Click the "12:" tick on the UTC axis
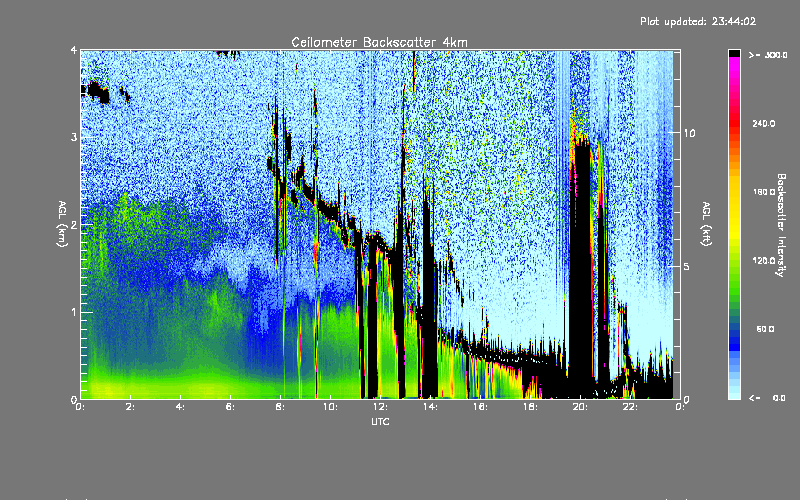The image size is (800, 500). (380, 407)
